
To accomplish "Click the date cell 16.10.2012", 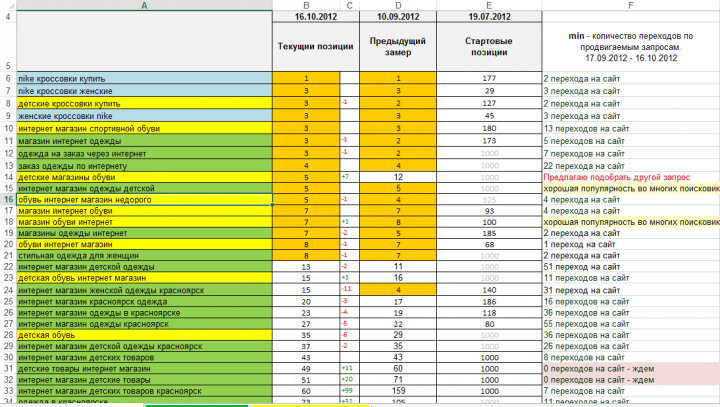I will (316, 17).
